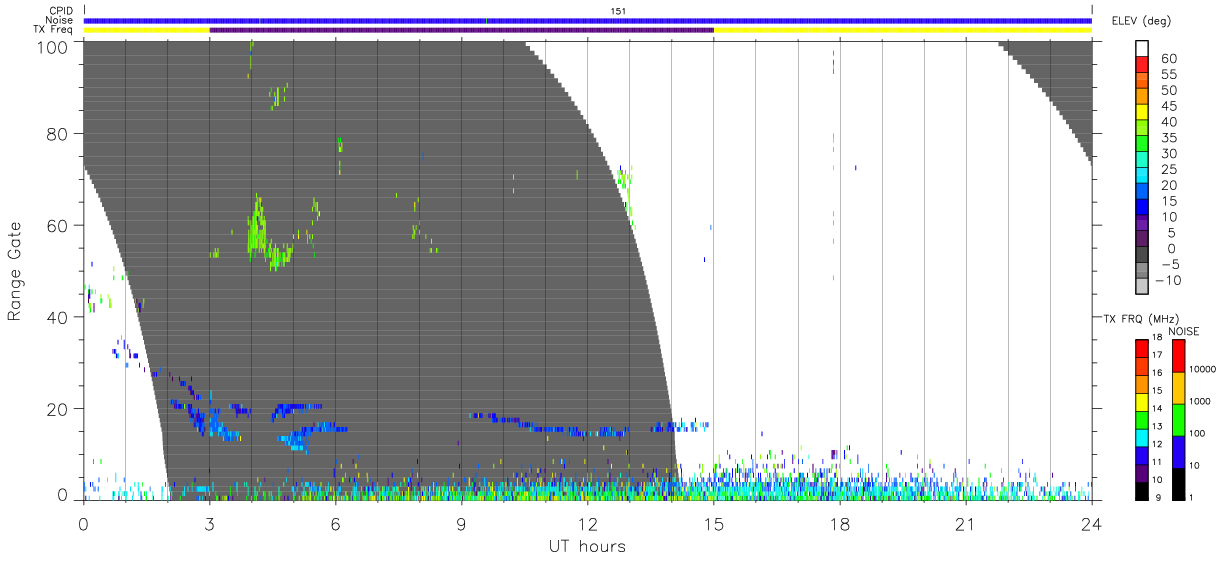This screenshot has height=567, width=1228.
Task: Click x-axis tick label 15
Action: (714, 524)
